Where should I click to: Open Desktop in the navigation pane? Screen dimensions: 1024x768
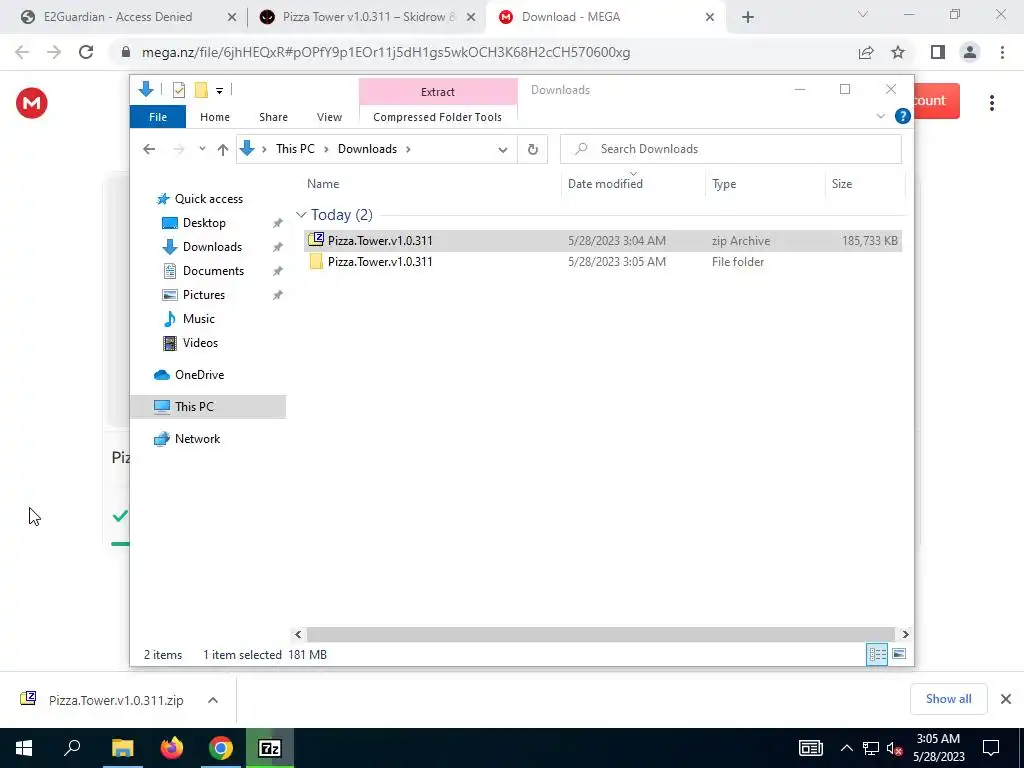point(204,223)
